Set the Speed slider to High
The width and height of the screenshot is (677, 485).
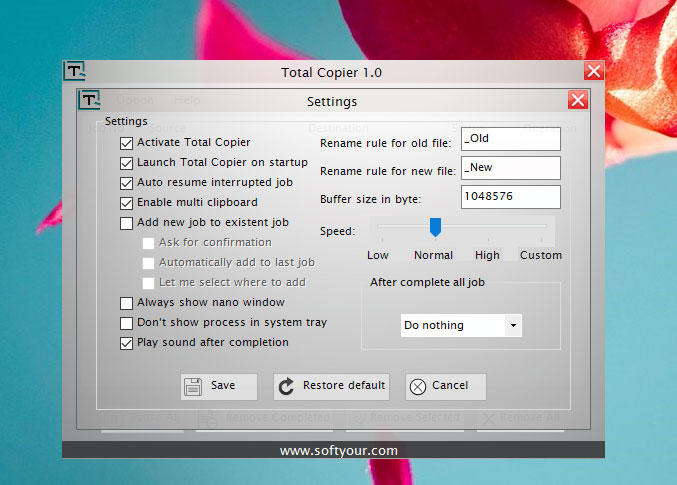pos(488,227)
